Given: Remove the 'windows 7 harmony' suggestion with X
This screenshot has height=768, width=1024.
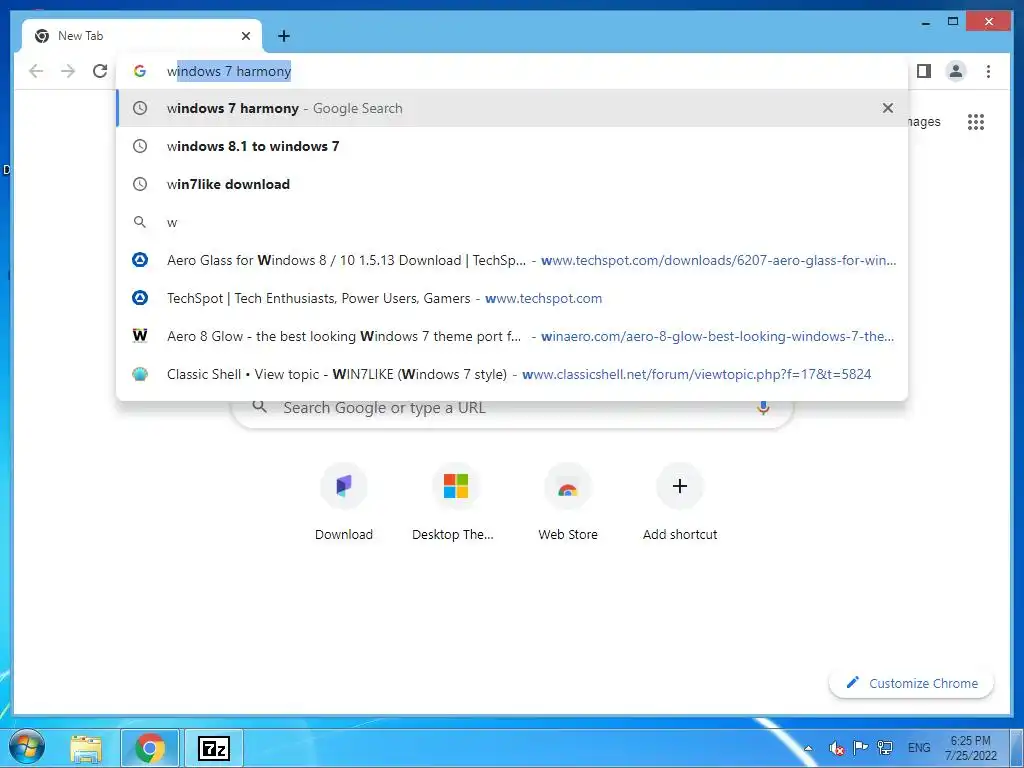Looking at the screenshot, I should 888,108.
